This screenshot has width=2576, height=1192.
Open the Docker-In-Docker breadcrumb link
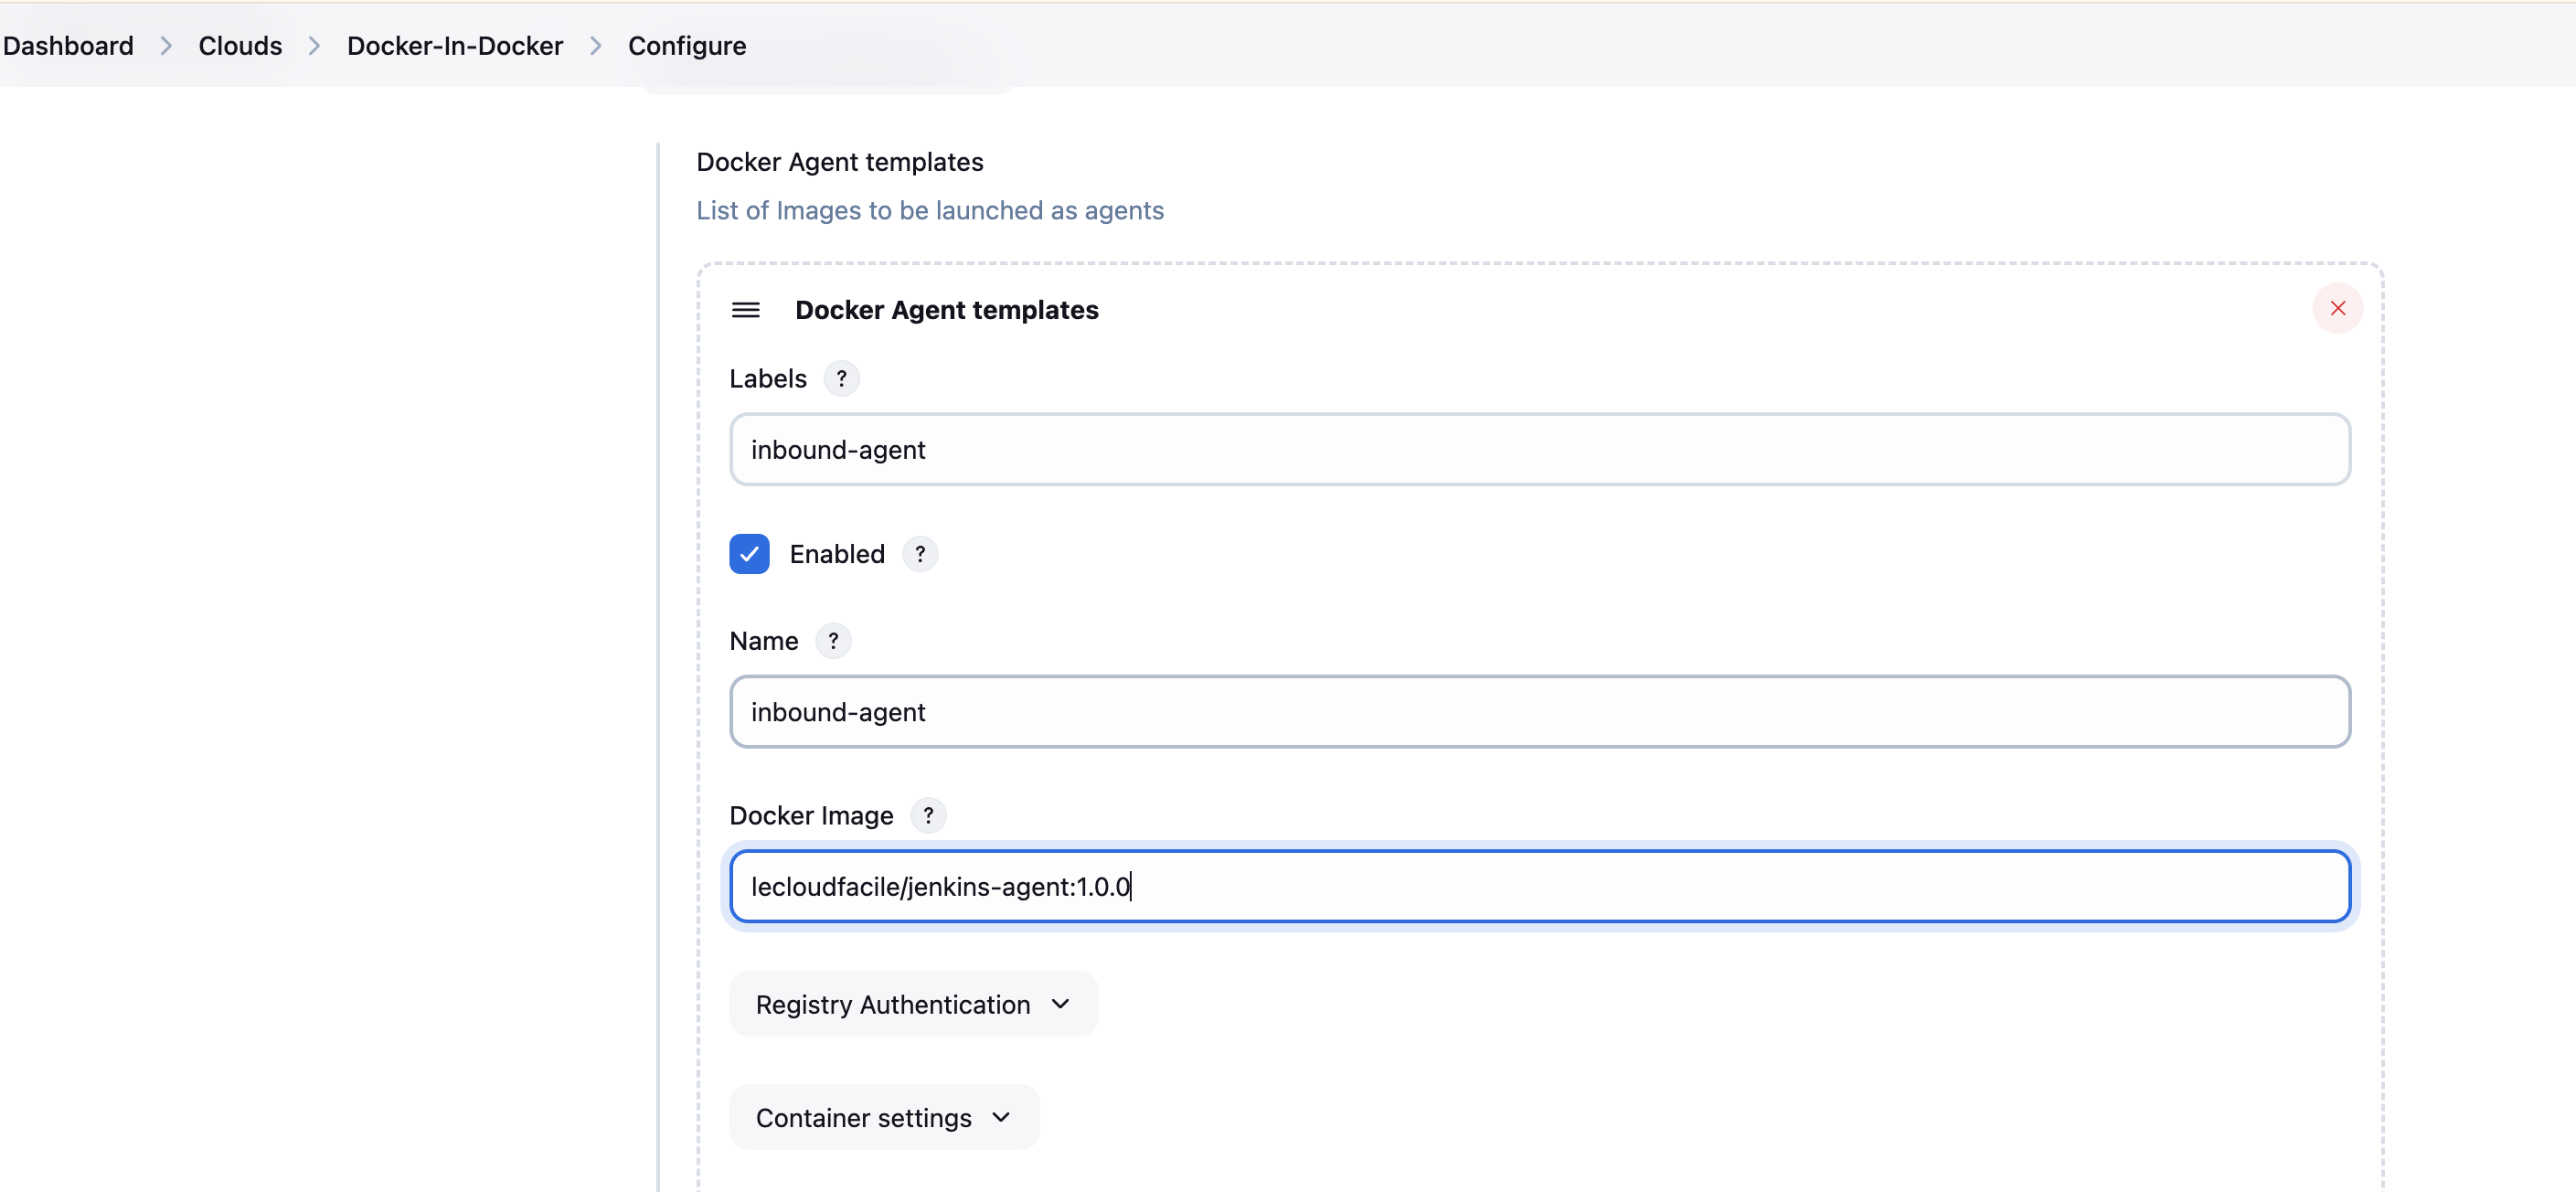[454, 46]
